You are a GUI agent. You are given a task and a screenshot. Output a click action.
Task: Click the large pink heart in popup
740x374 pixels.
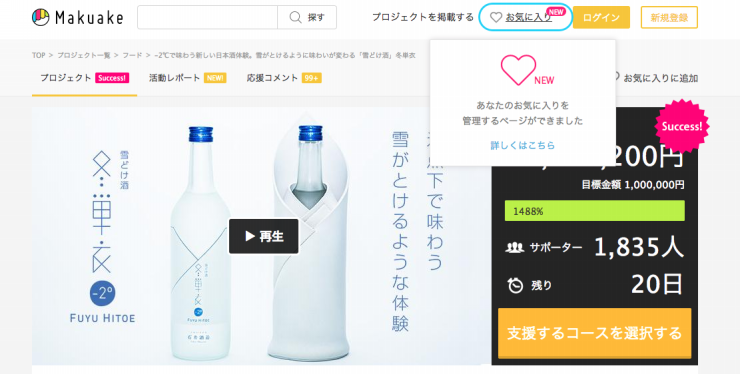click(518, 70)
